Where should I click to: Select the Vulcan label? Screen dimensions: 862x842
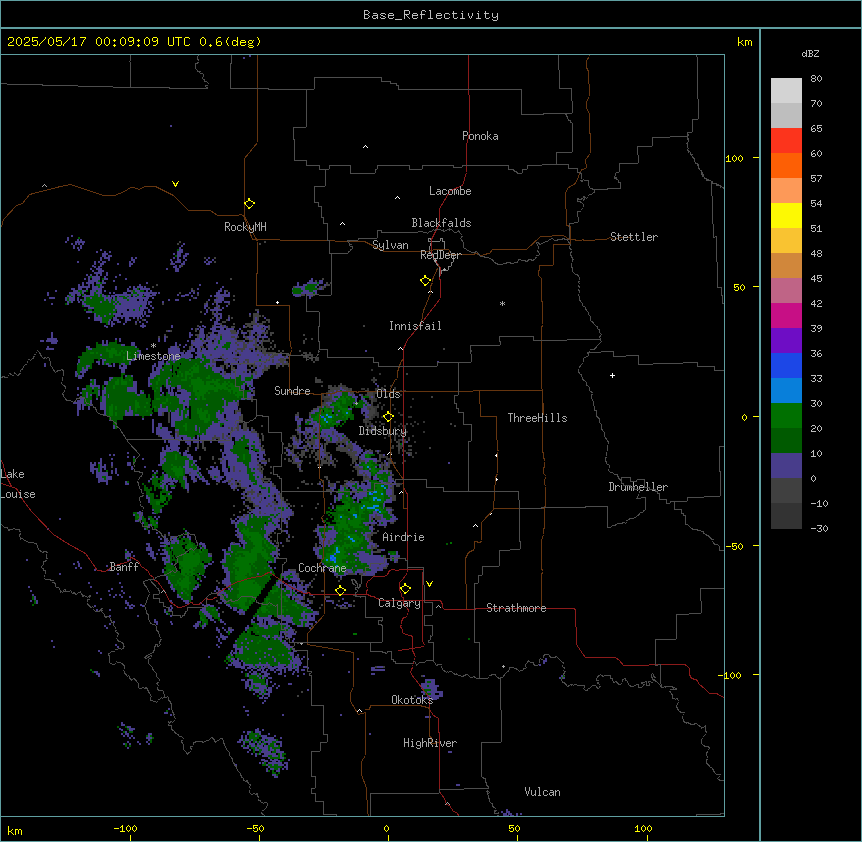(x=542, y=792)
